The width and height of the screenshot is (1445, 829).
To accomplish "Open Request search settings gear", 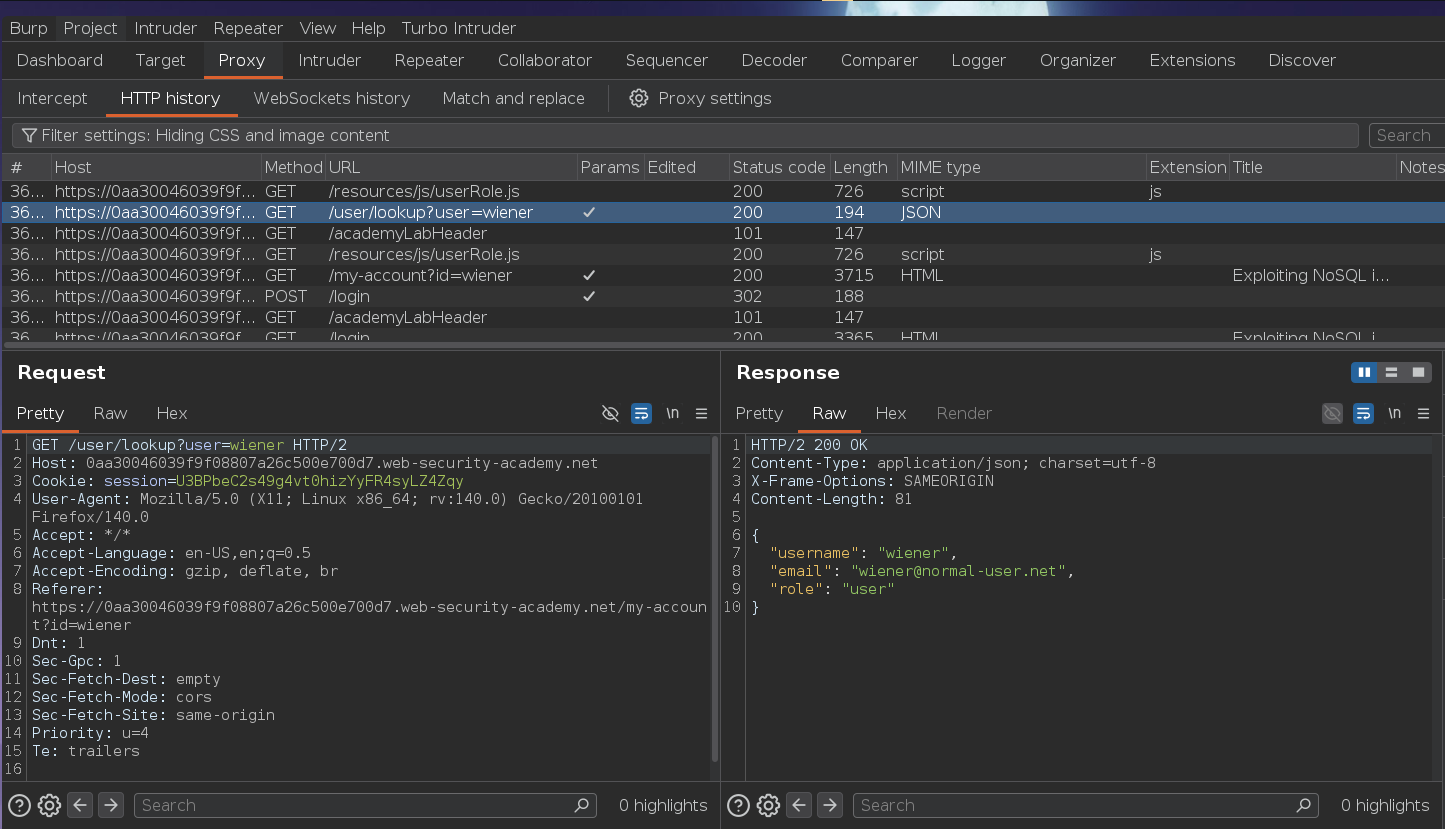I will coord(49,805).
